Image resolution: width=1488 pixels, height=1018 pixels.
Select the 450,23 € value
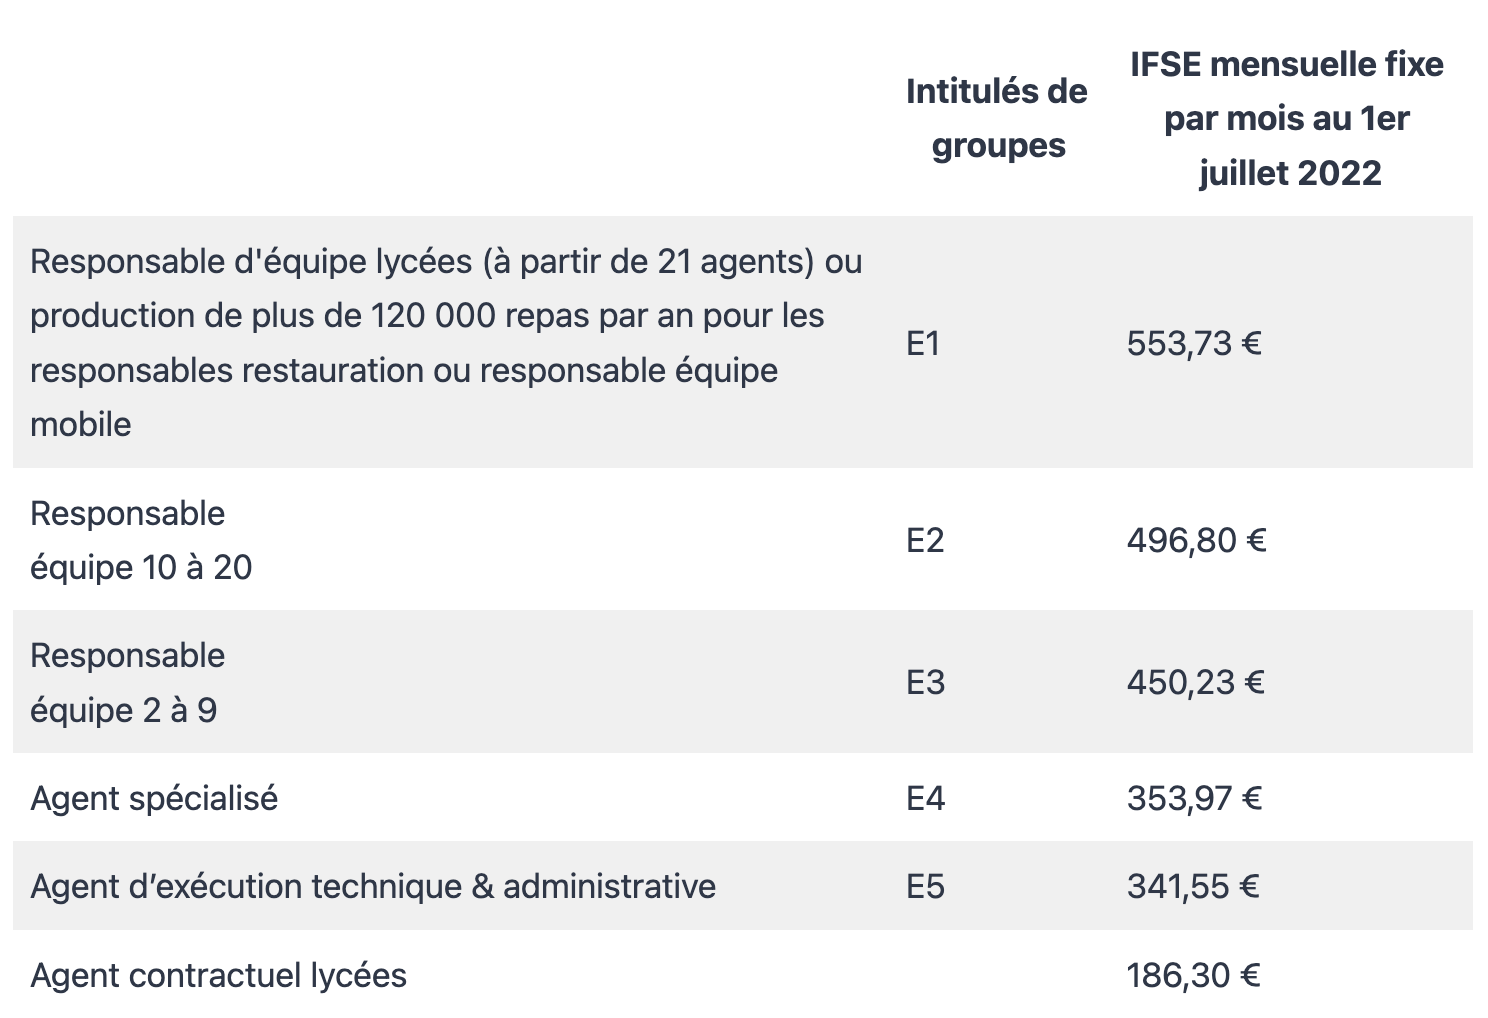click(1195, 683)
